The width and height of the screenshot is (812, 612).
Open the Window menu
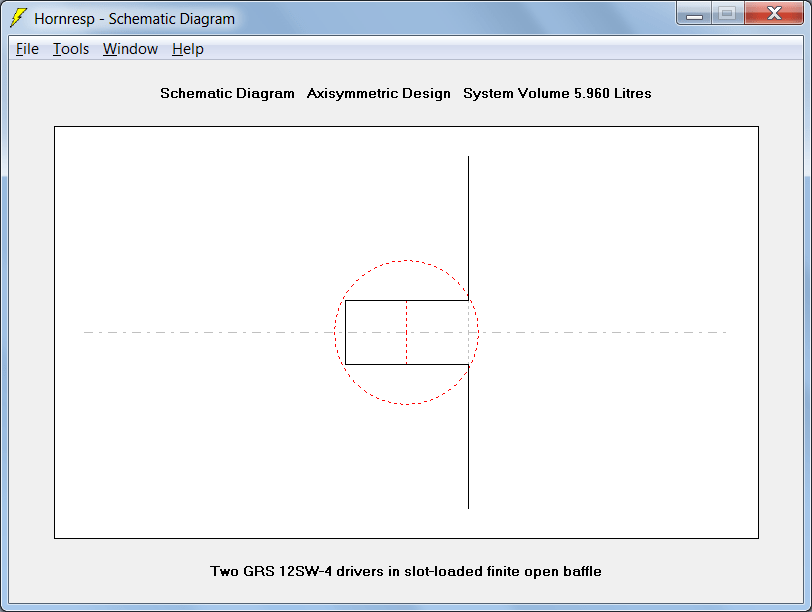tap(130, 49)
